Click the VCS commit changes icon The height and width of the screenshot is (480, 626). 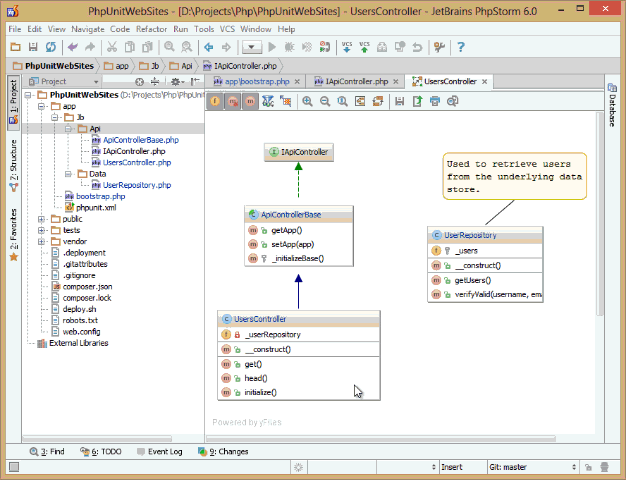pyautogui.click(x=364, y=47)
